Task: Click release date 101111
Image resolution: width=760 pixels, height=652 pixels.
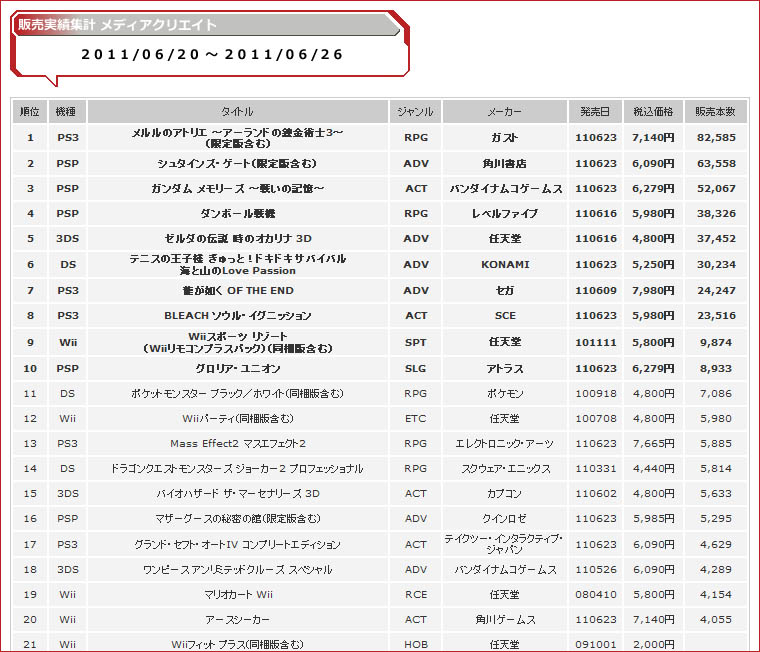Action: click(595, 342)
